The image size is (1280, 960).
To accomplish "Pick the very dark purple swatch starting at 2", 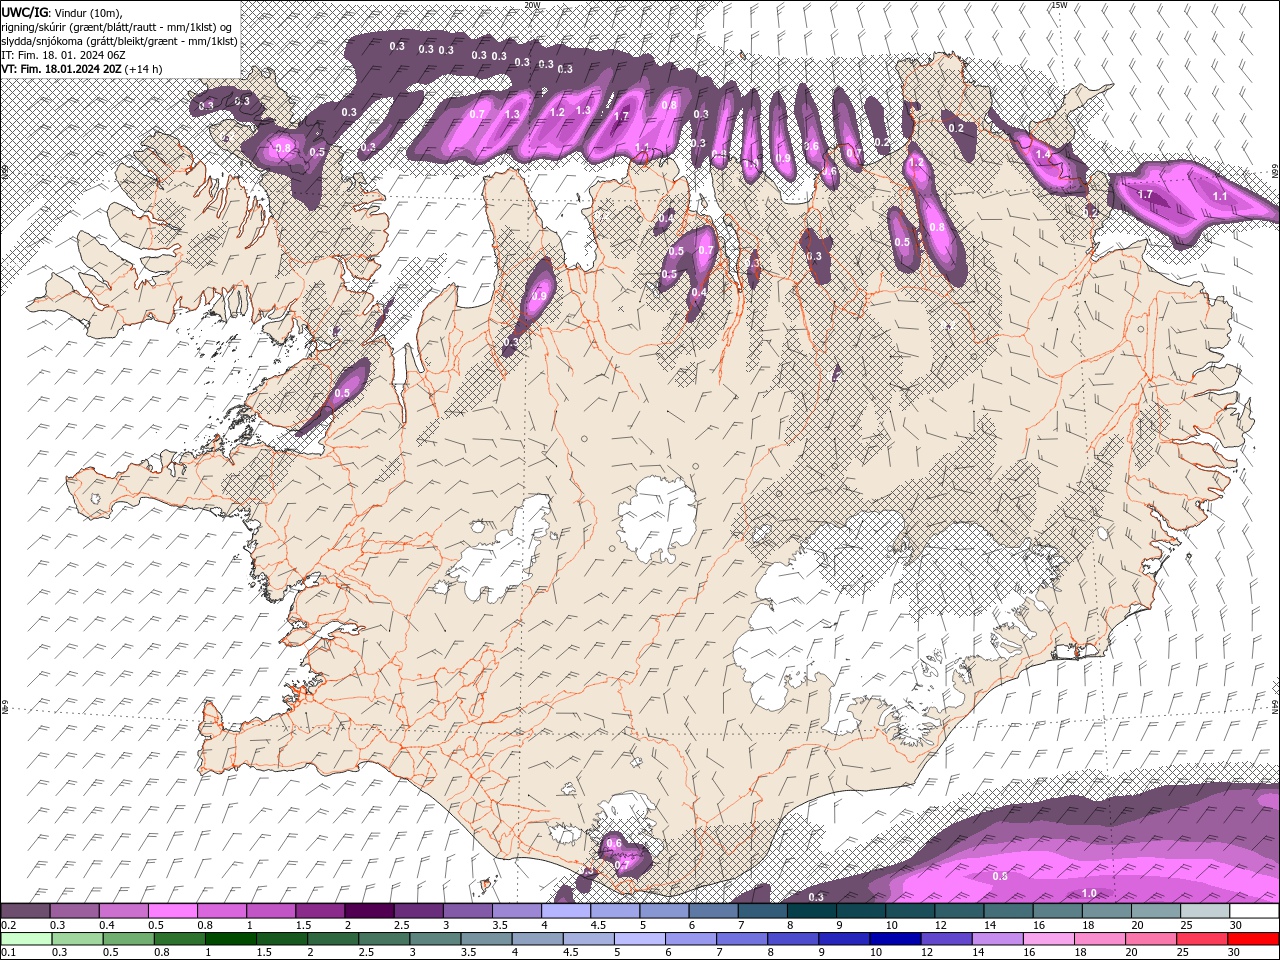I will click(370, 911).
